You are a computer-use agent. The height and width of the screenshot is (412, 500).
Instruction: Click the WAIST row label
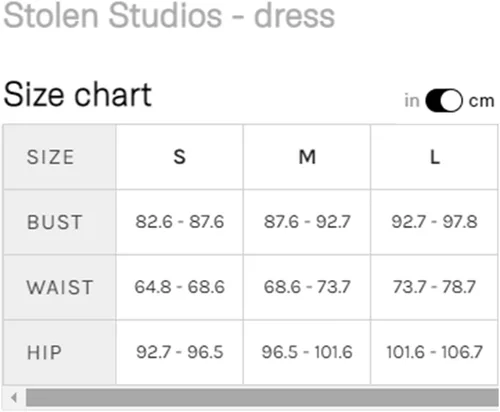tap(59, 287)
